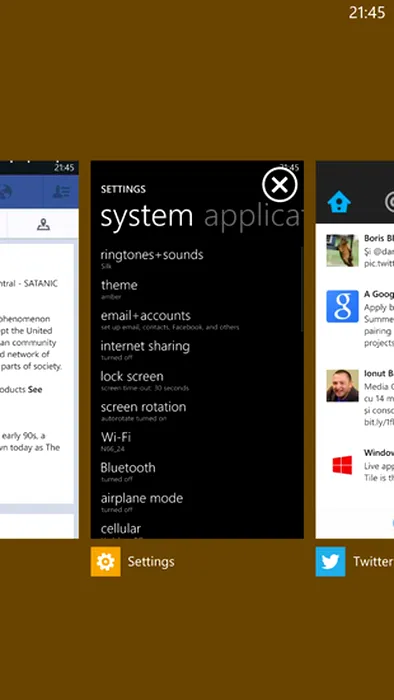
Task: Select the Twitter app label
Action: click(x=373, y=562)
